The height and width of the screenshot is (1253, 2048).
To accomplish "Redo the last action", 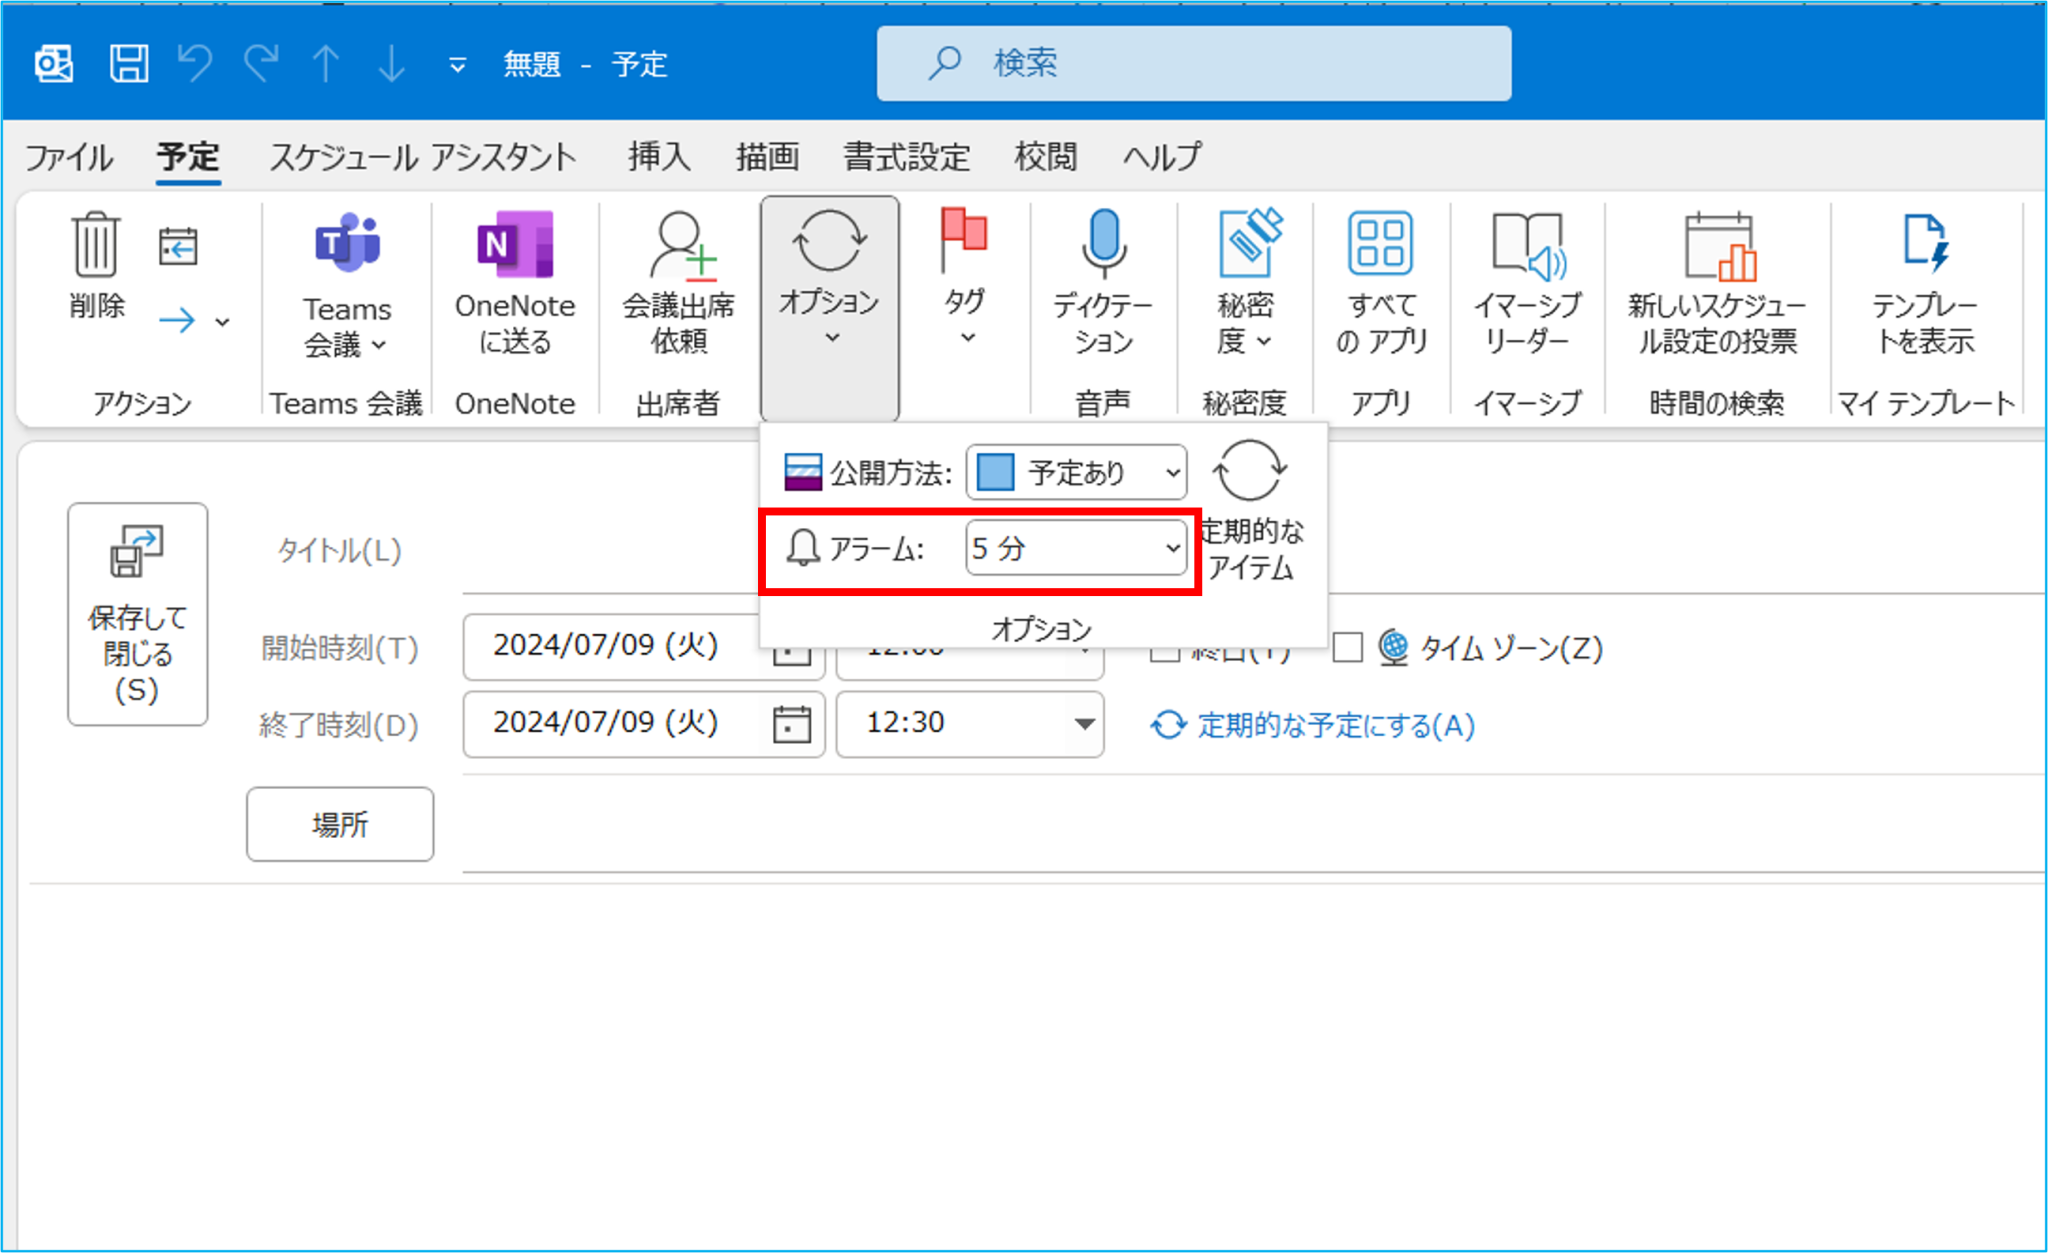I will (x=261, y=64).
